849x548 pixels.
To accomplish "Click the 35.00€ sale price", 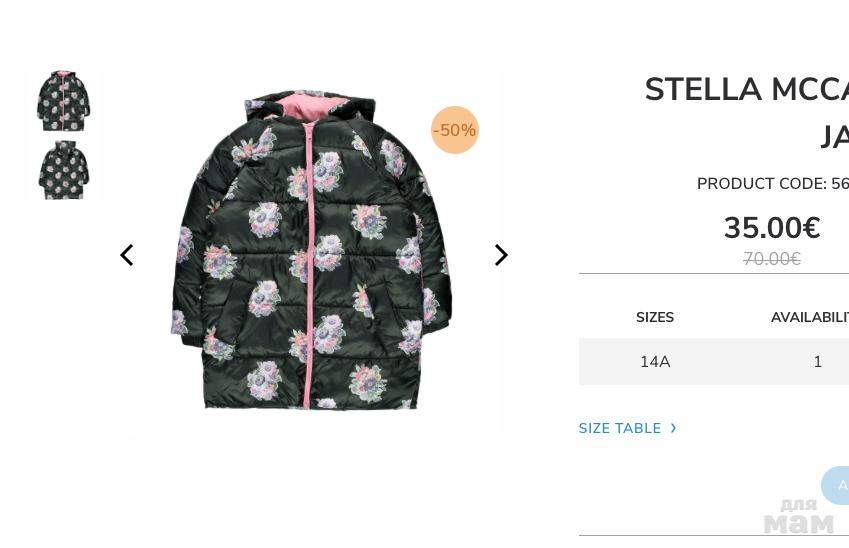I will coord(771,228).
